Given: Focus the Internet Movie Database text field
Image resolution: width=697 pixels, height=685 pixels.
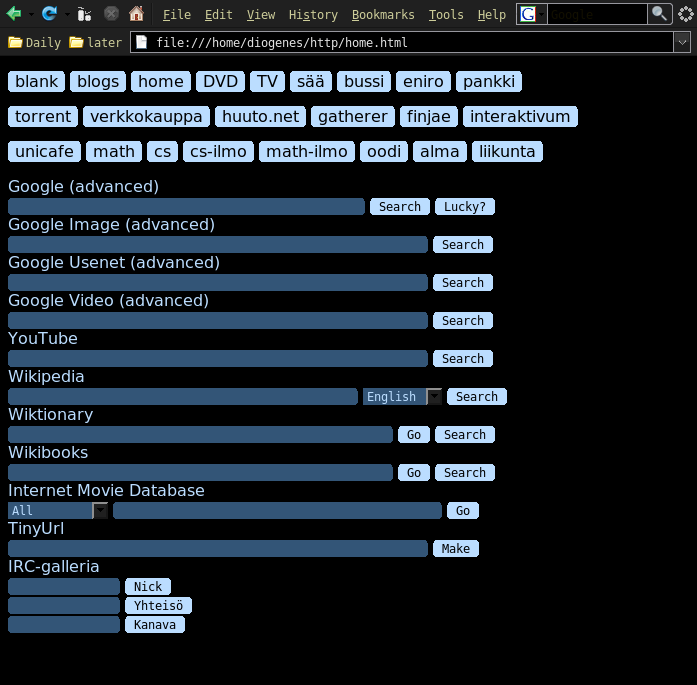Looking at the screenshot, I should pos(277,510).
